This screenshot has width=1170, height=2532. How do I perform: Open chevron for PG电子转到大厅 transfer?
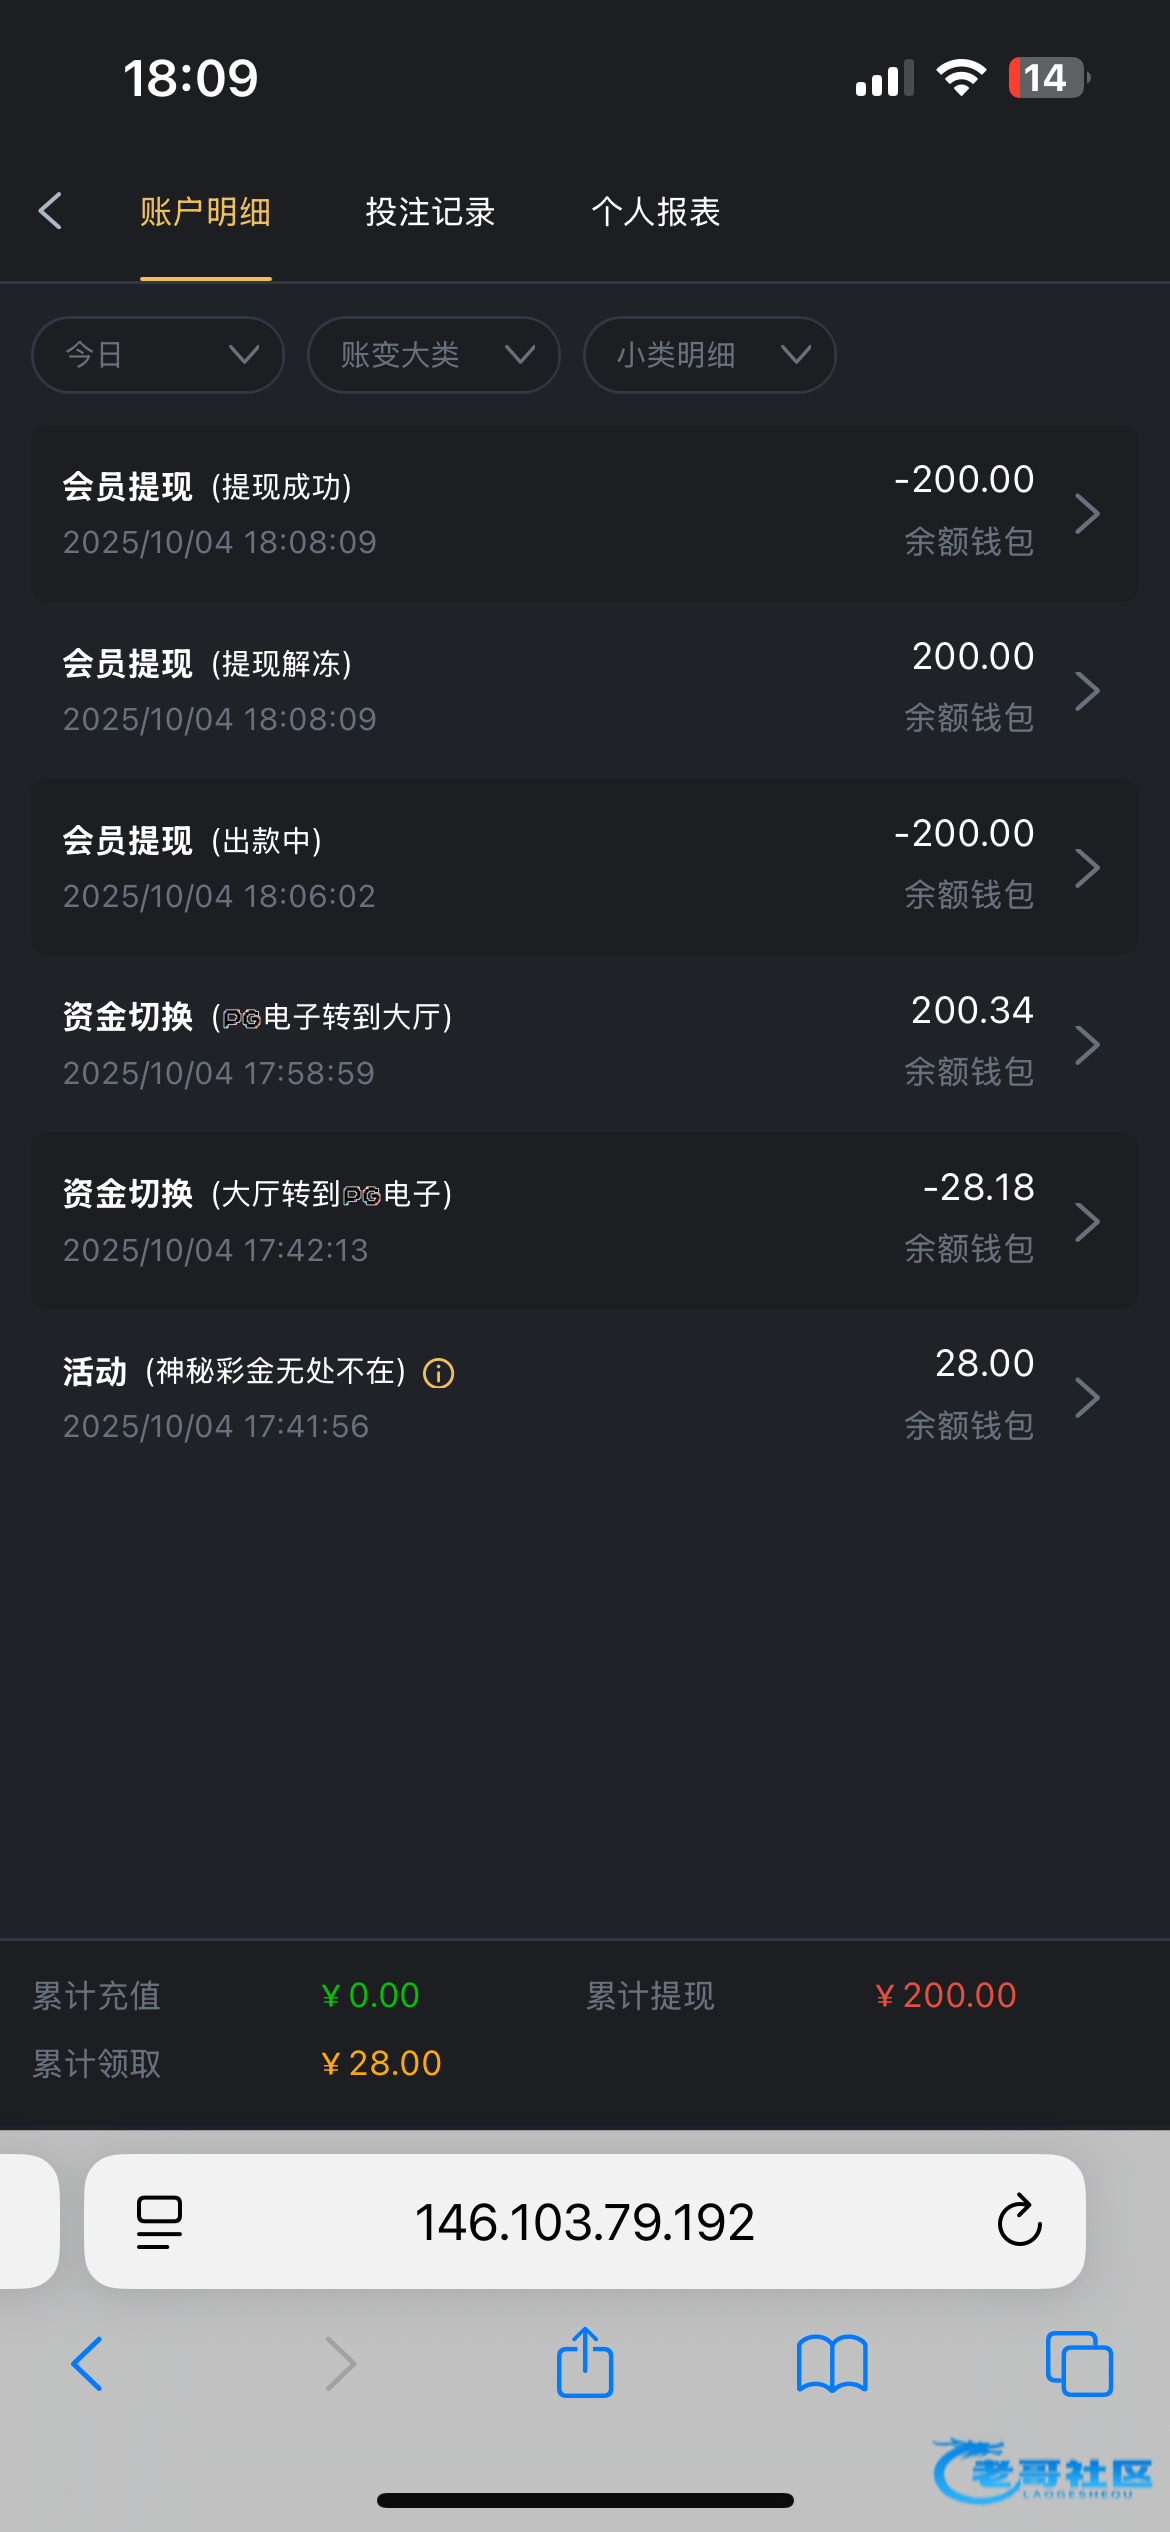(x=1087, y=1045)
